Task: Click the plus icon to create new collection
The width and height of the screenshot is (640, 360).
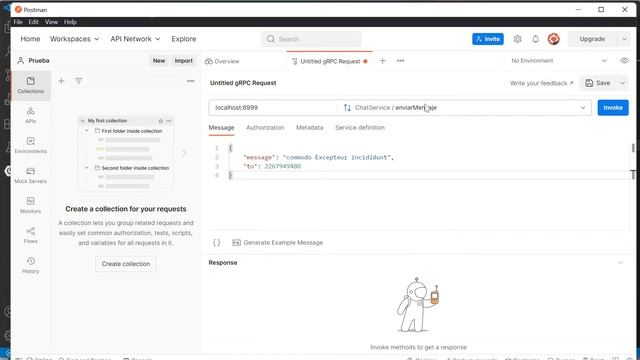Action: [x=61, y=81]
